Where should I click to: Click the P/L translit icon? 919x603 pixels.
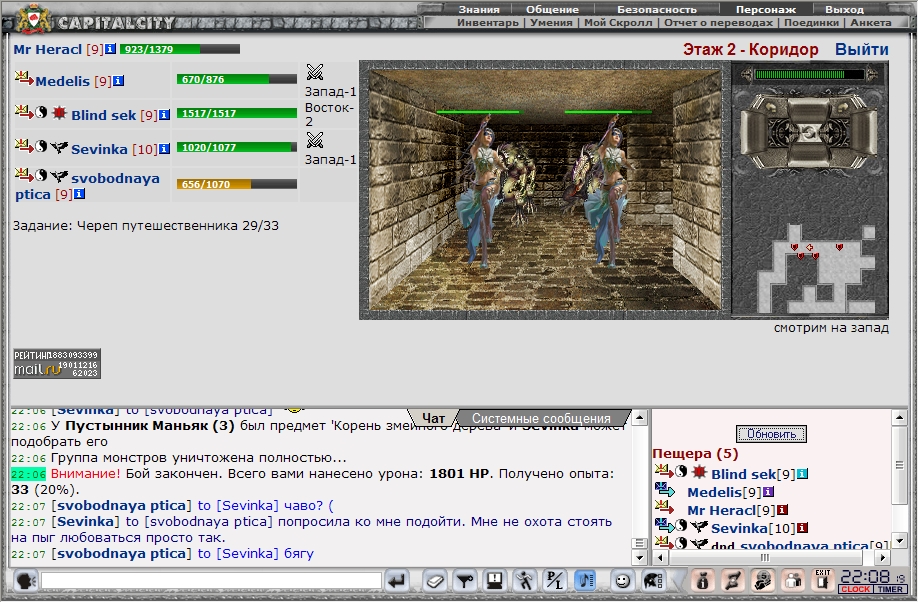[x=554, y=581]
